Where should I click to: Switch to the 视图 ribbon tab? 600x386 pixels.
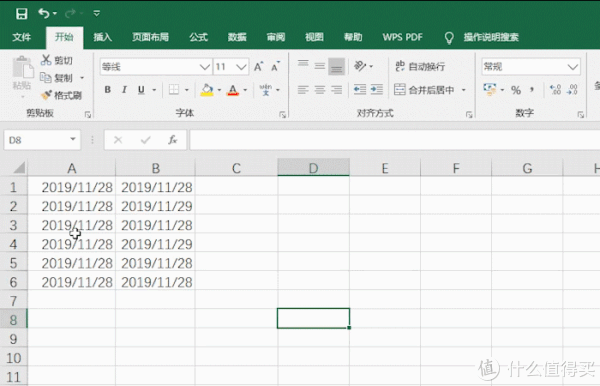click(314, 37)
